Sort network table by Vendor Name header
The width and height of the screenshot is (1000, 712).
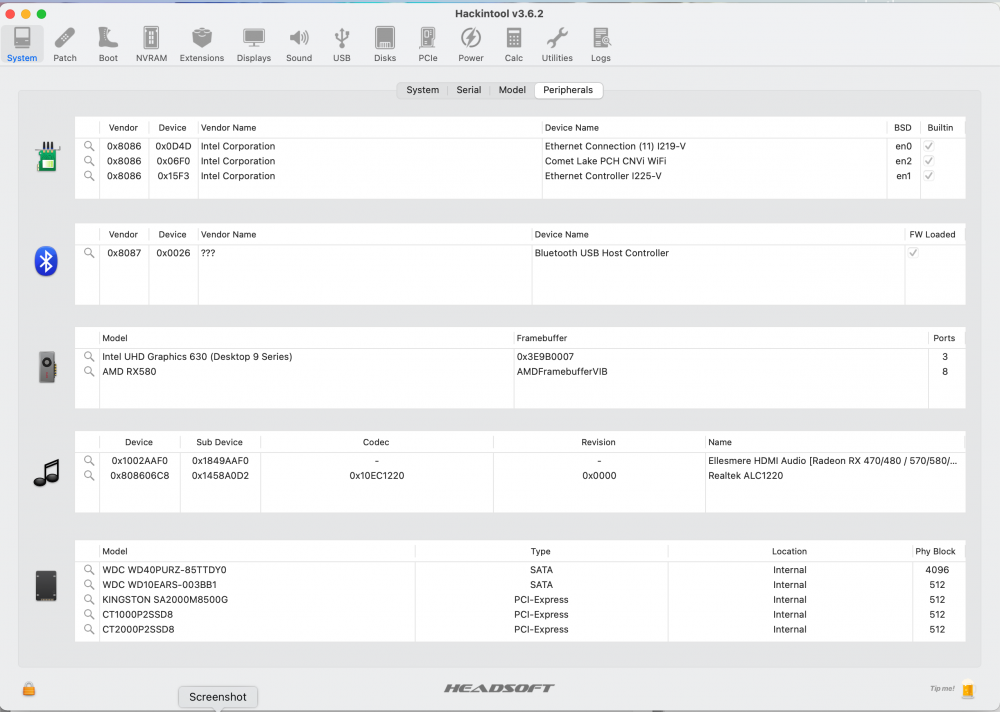click(370, 128)
